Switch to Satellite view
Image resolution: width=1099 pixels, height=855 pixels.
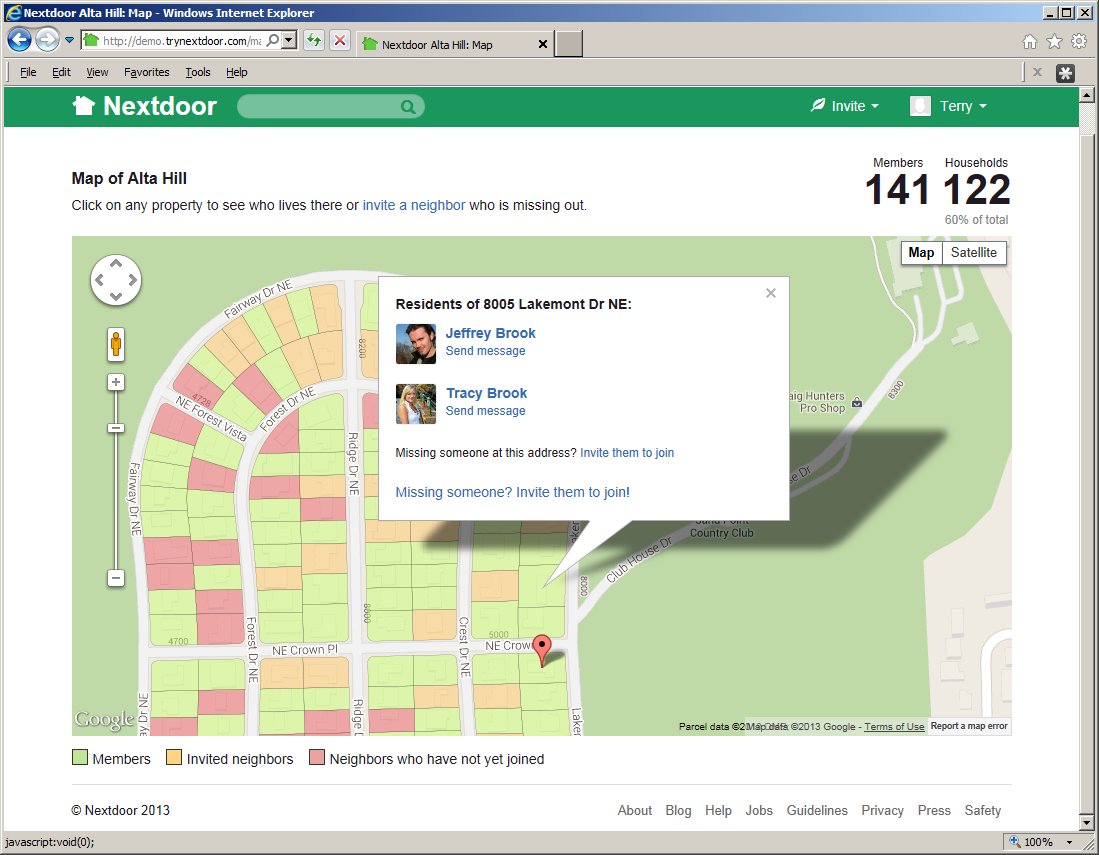pos(973,253)
